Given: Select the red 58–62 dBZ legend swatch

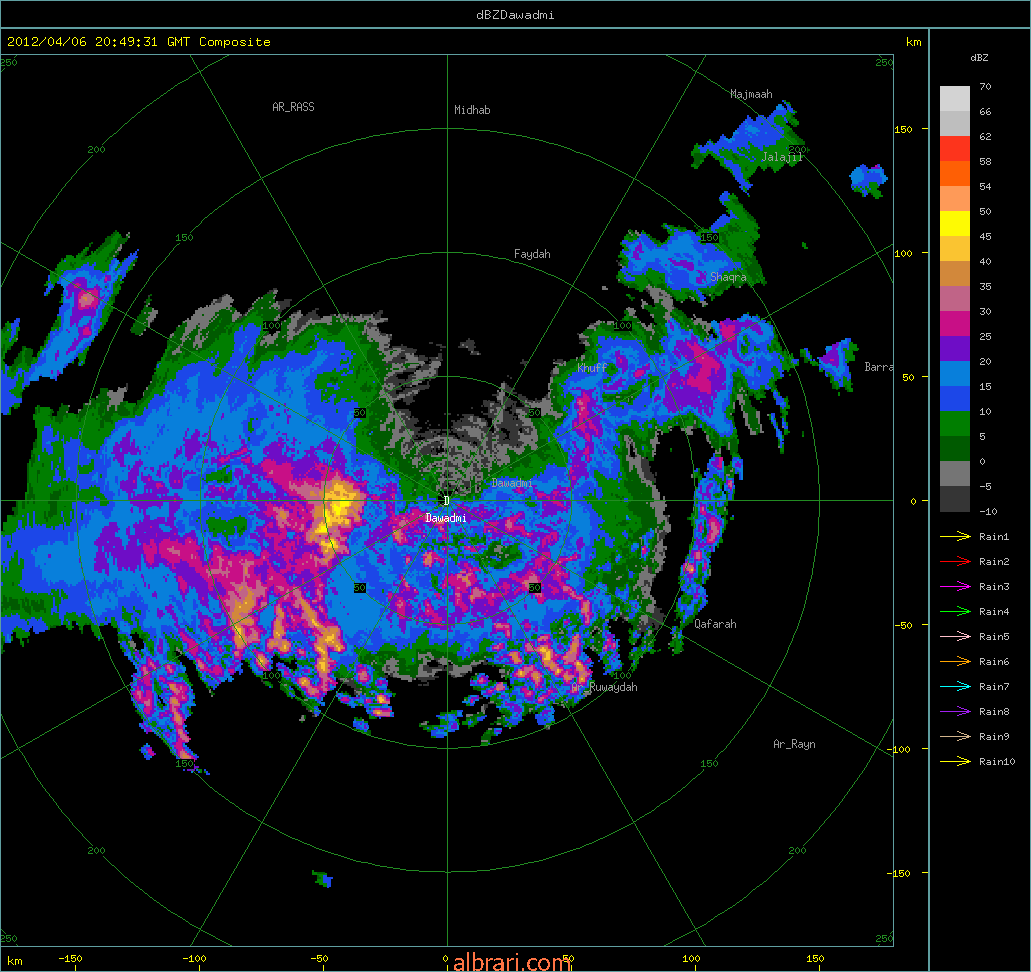Looking at the screenshot, I should [x=955, y=149].
